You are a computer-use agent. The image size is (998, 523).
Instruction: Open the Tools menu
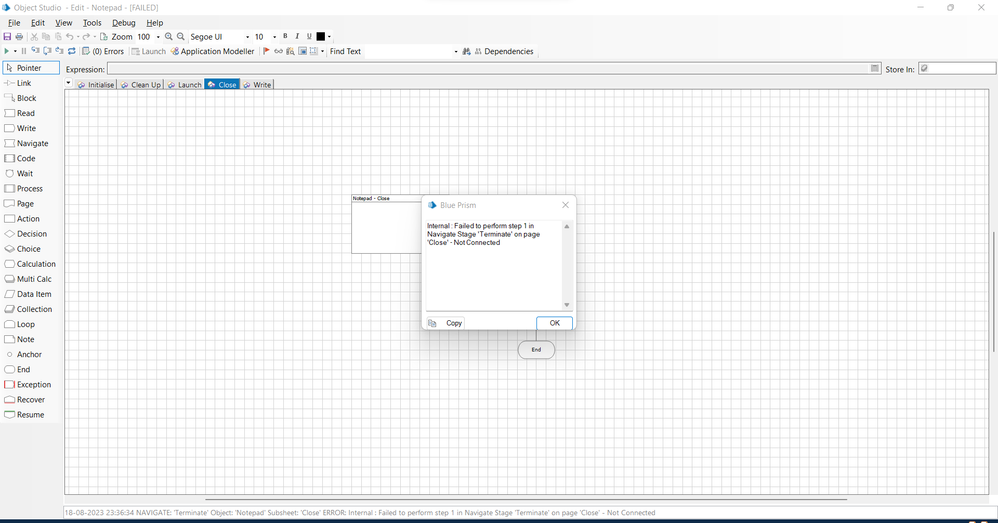pyautogui.click(x=92, y=23)
